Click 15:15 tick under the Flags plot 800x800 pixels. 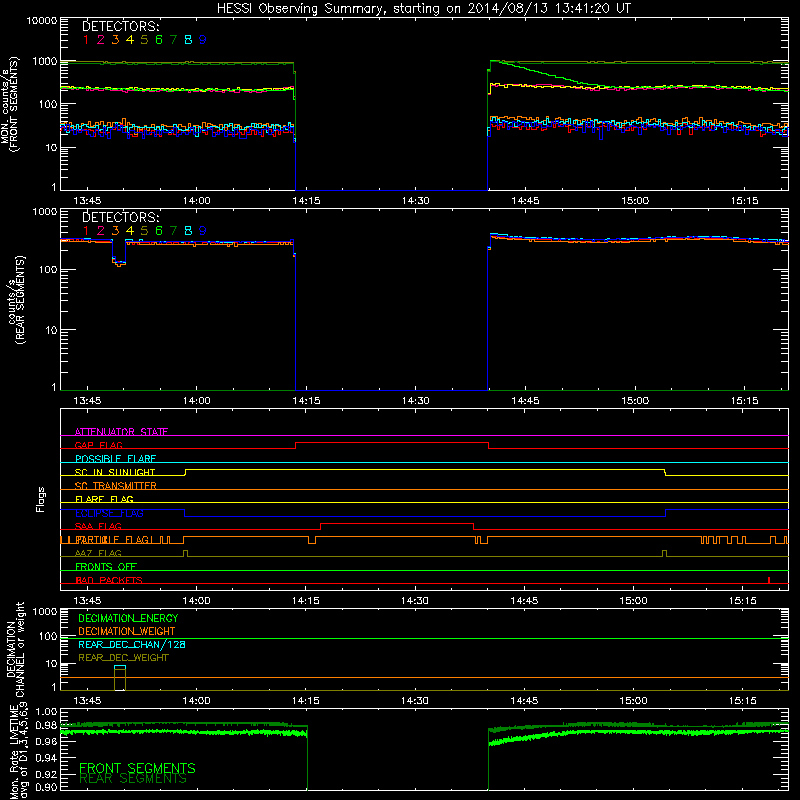[743, 601]
